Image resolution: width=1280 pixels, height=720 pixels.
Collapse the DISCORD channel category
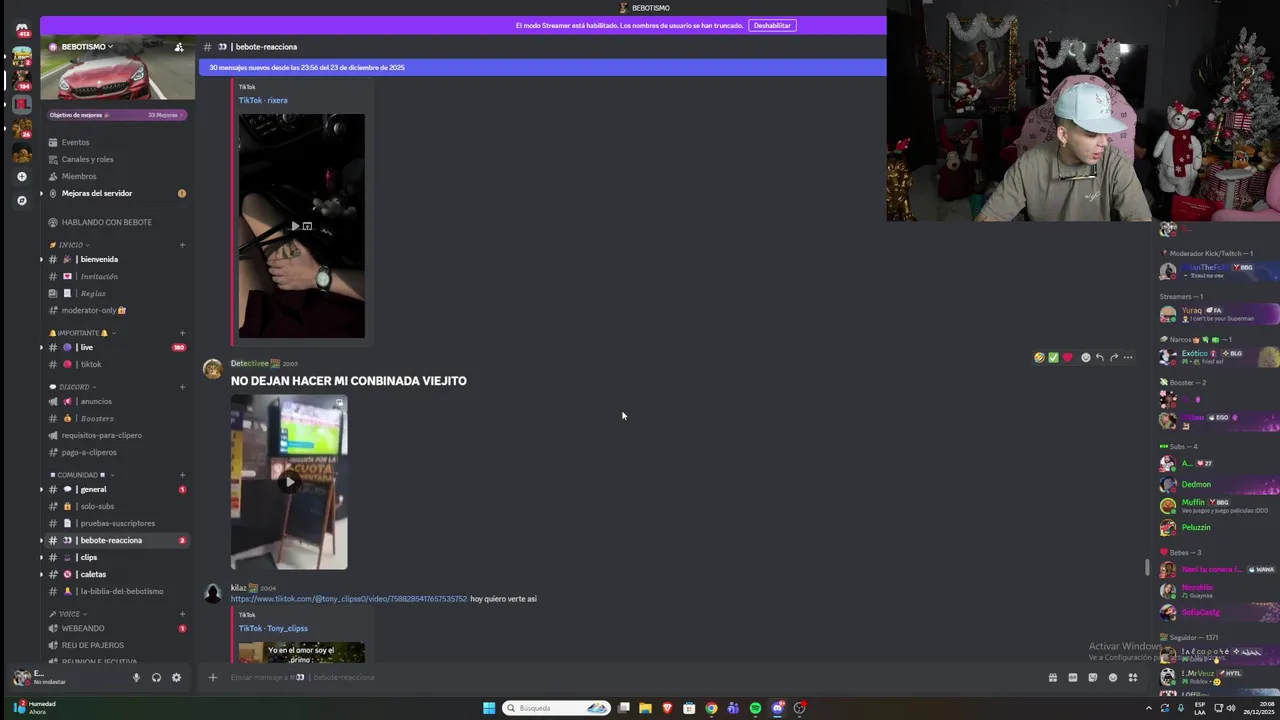[x=73, y=387]
